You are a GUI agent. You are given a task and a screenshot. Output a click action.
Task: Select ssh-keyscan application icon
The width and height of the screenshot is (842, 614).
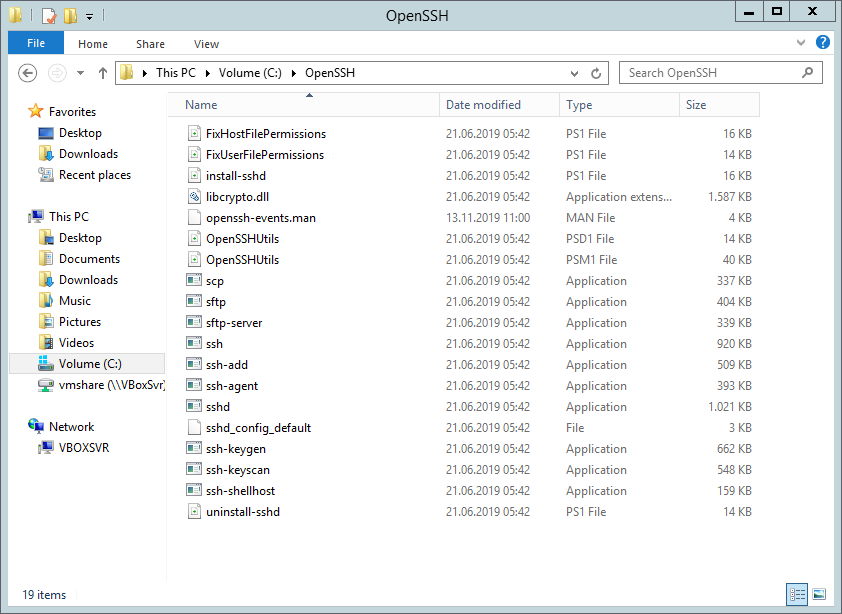pos(194,468)
